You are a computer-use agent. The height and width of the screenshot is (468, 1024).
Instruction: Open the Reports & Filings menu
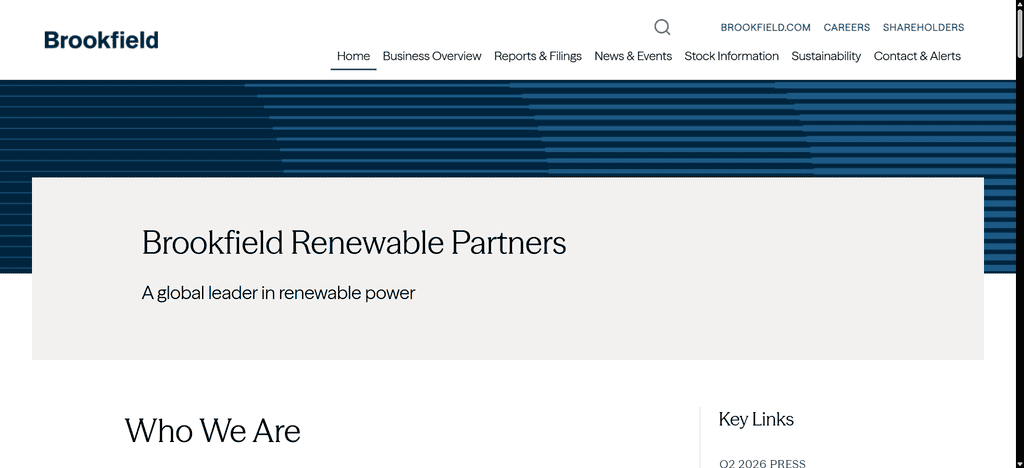537,56
